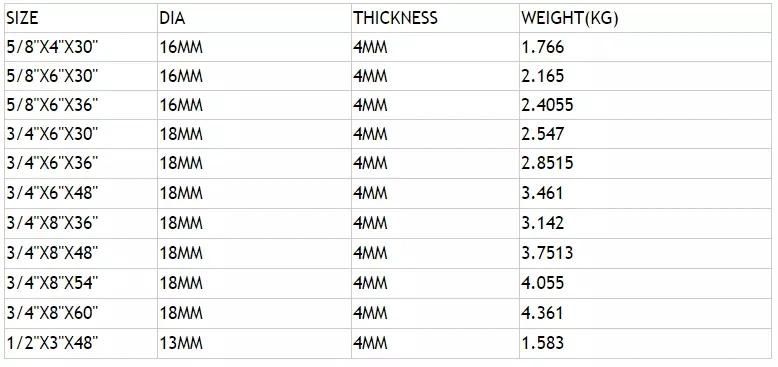
Task: Select the SIZE column header cell
Action: (81, 18)
